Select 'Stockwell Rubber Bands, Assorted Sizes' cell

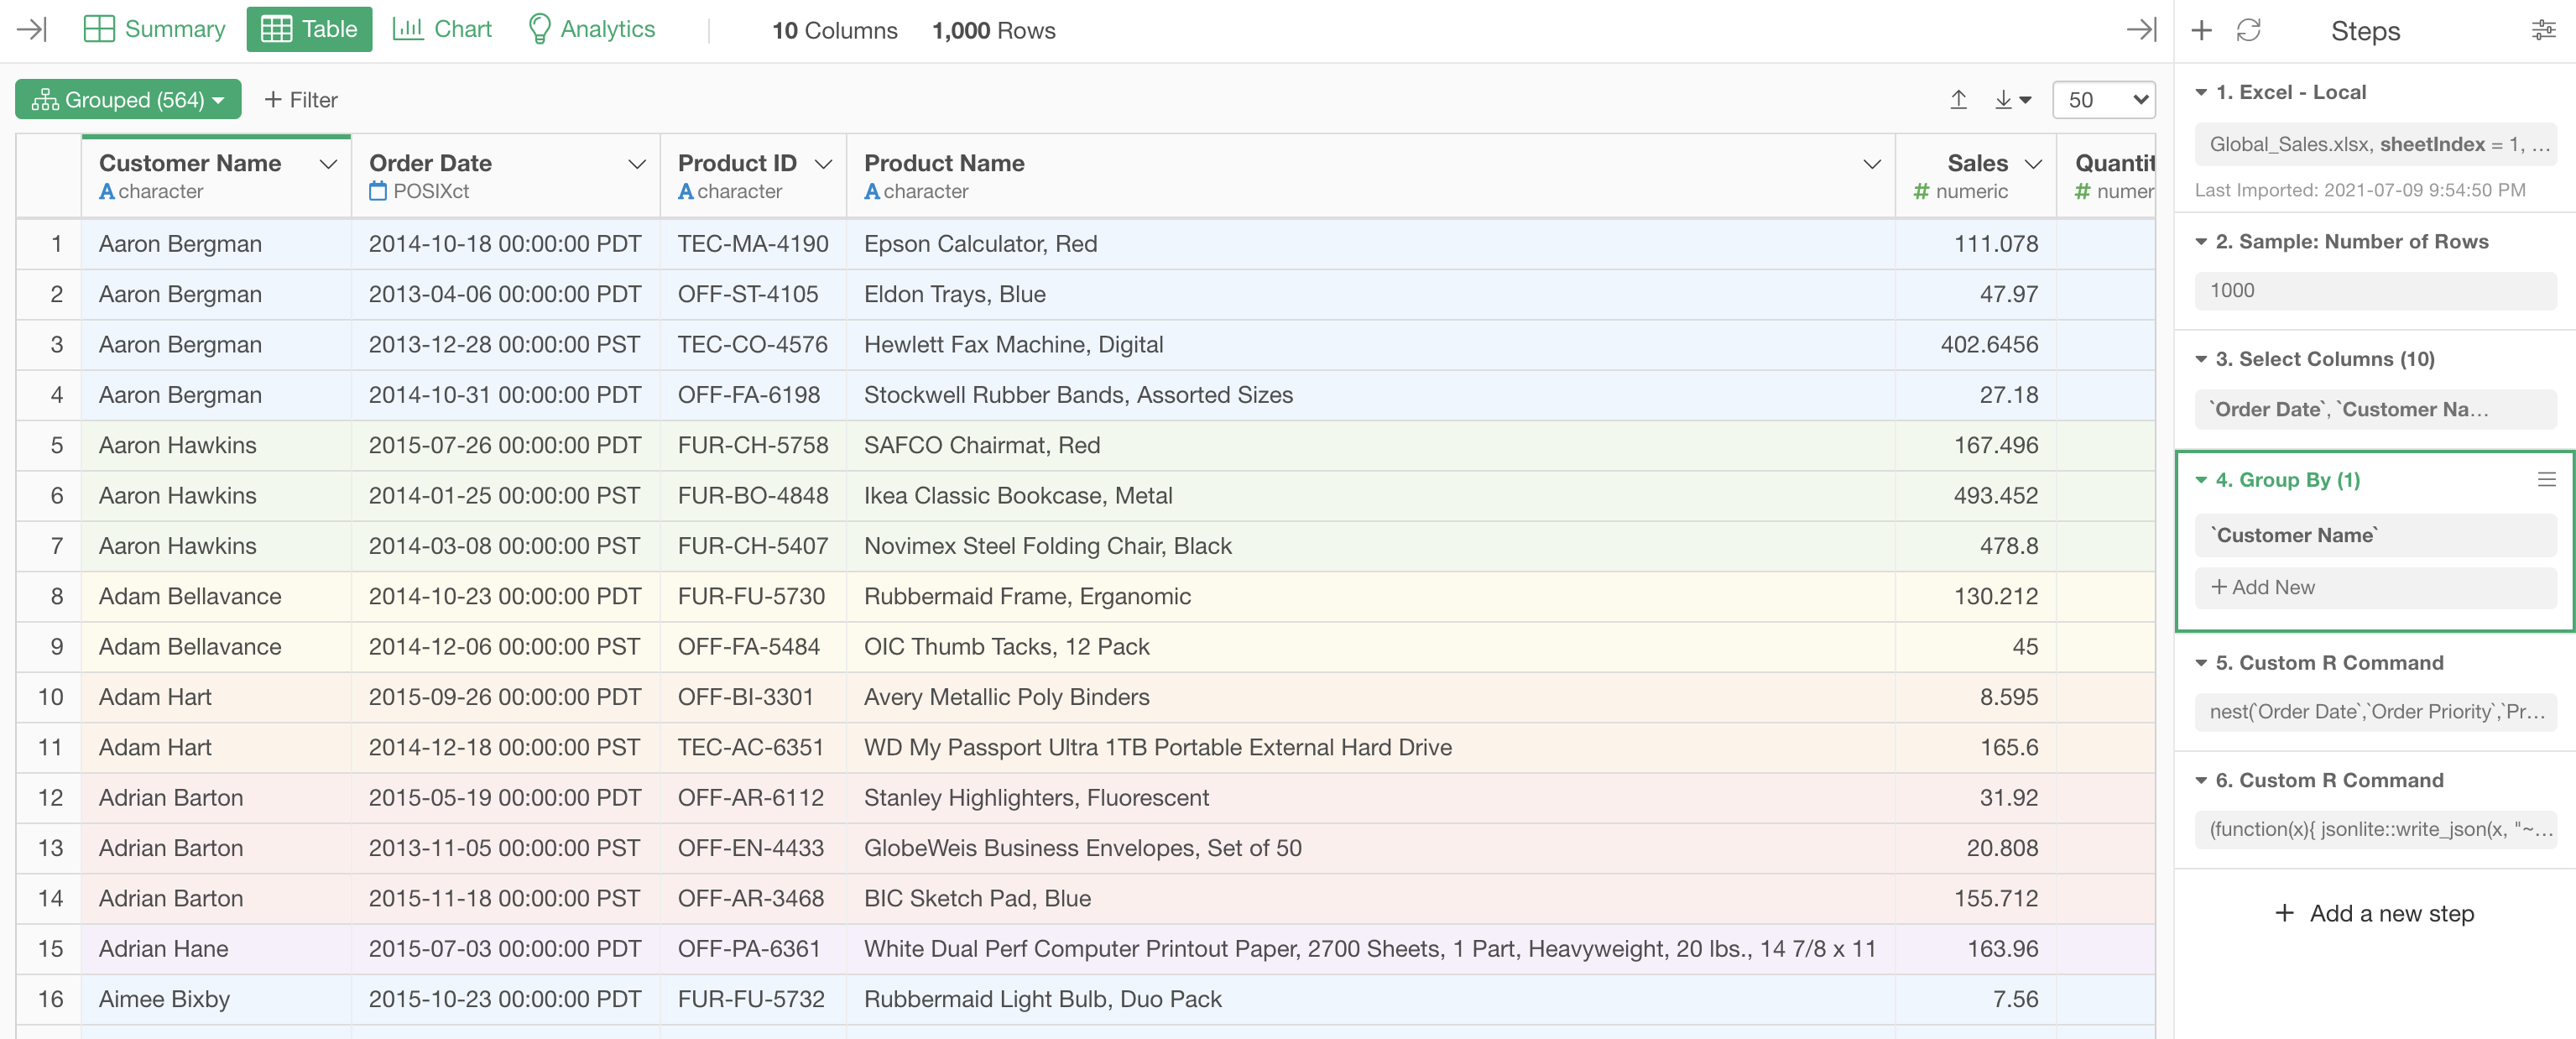tap(1370, 395)
